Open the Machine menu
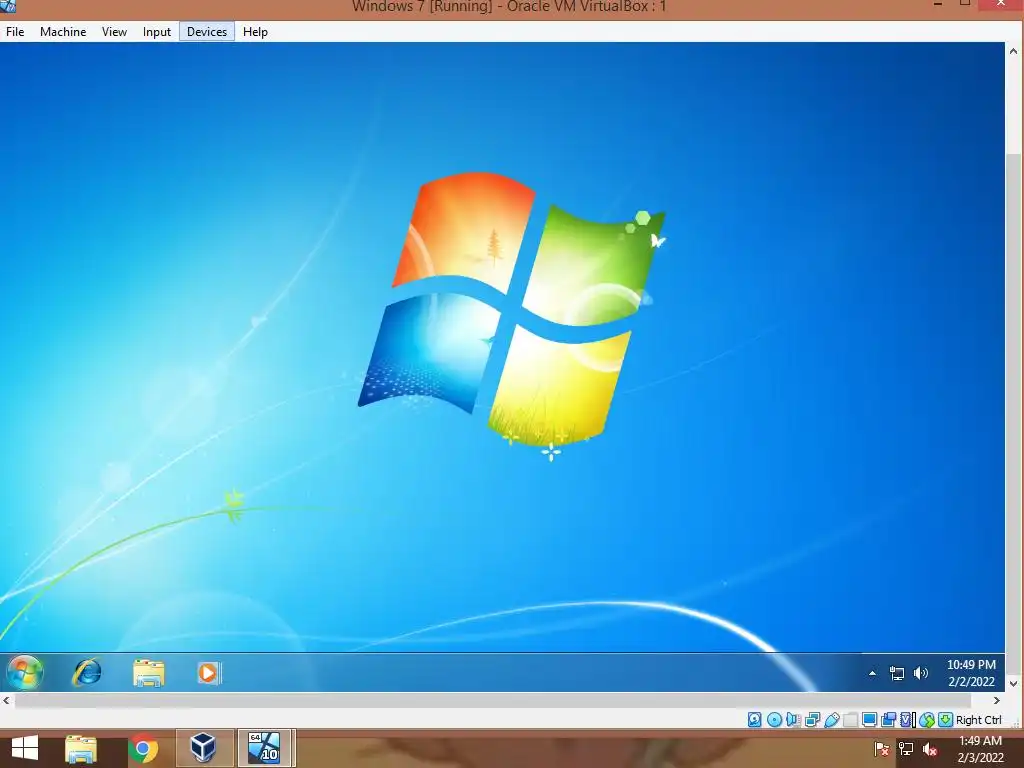The width and height of the screenshot is (1024, 768). (x=63, y=31)
